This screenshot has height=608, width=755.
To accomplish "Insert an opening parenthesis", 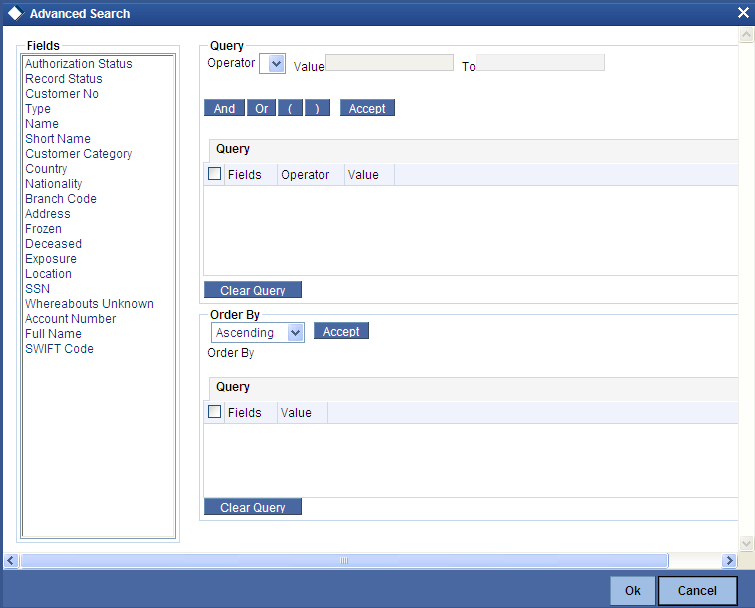I will [x=290, y=108].
